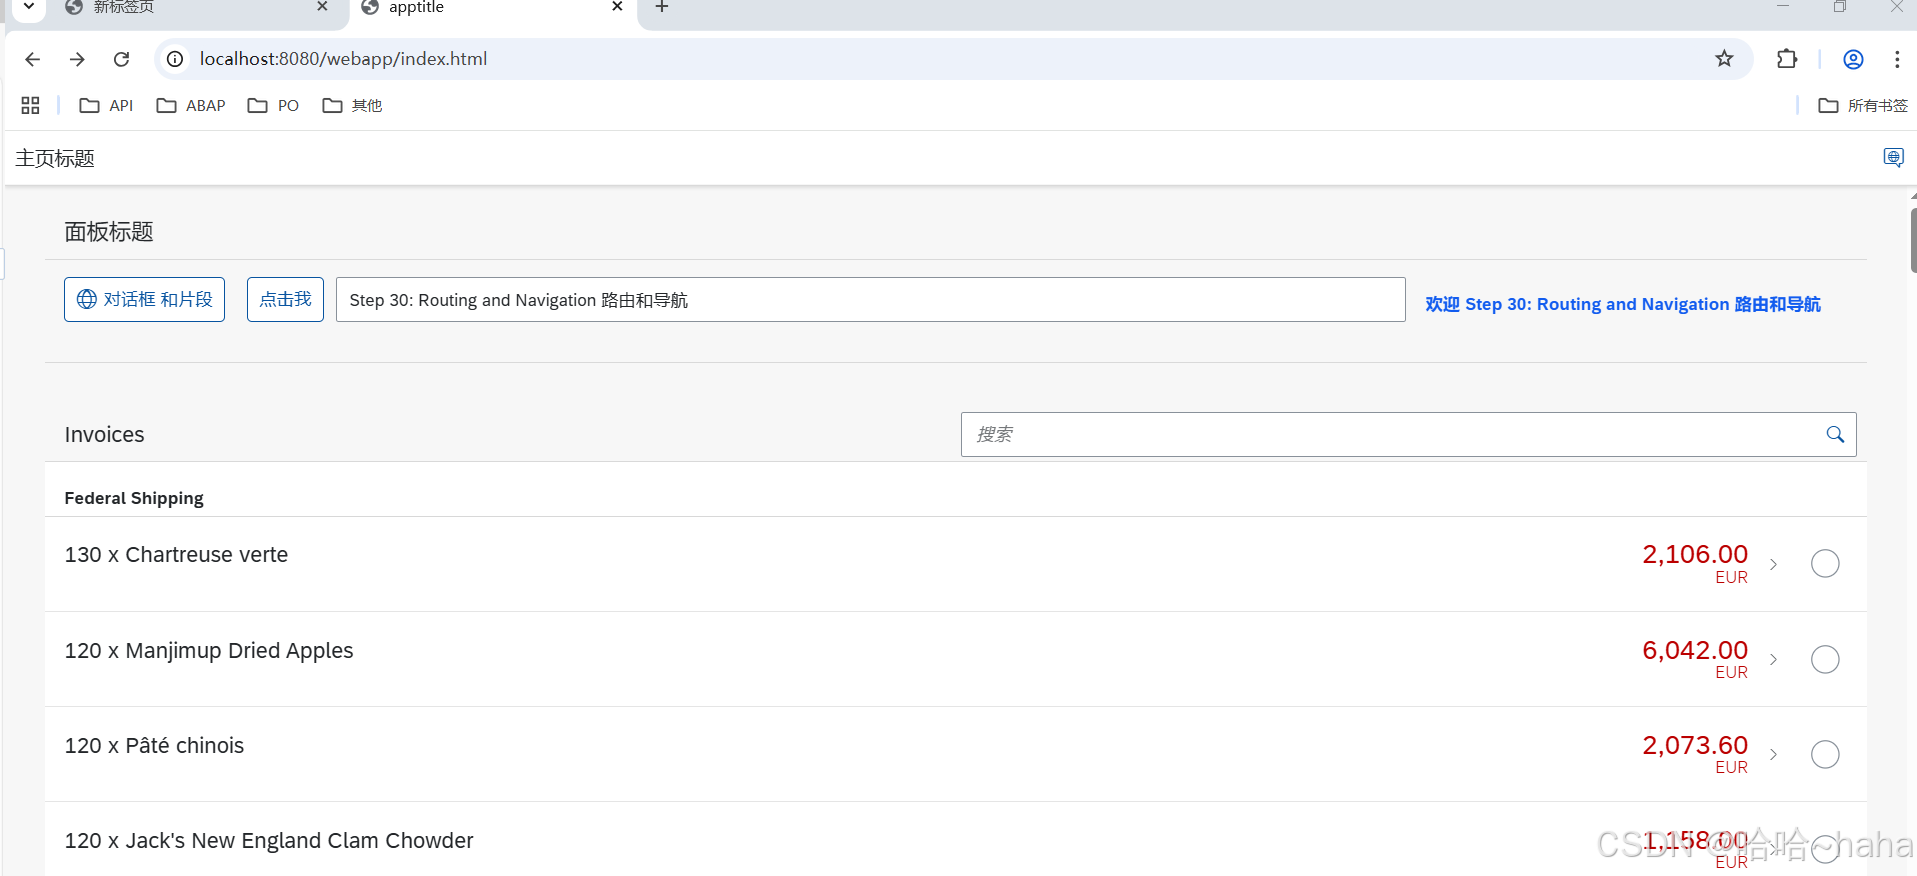Open the apps grid shortcut
The image size is (1917, 876).
pyautogui.click(x=30, y=105)
